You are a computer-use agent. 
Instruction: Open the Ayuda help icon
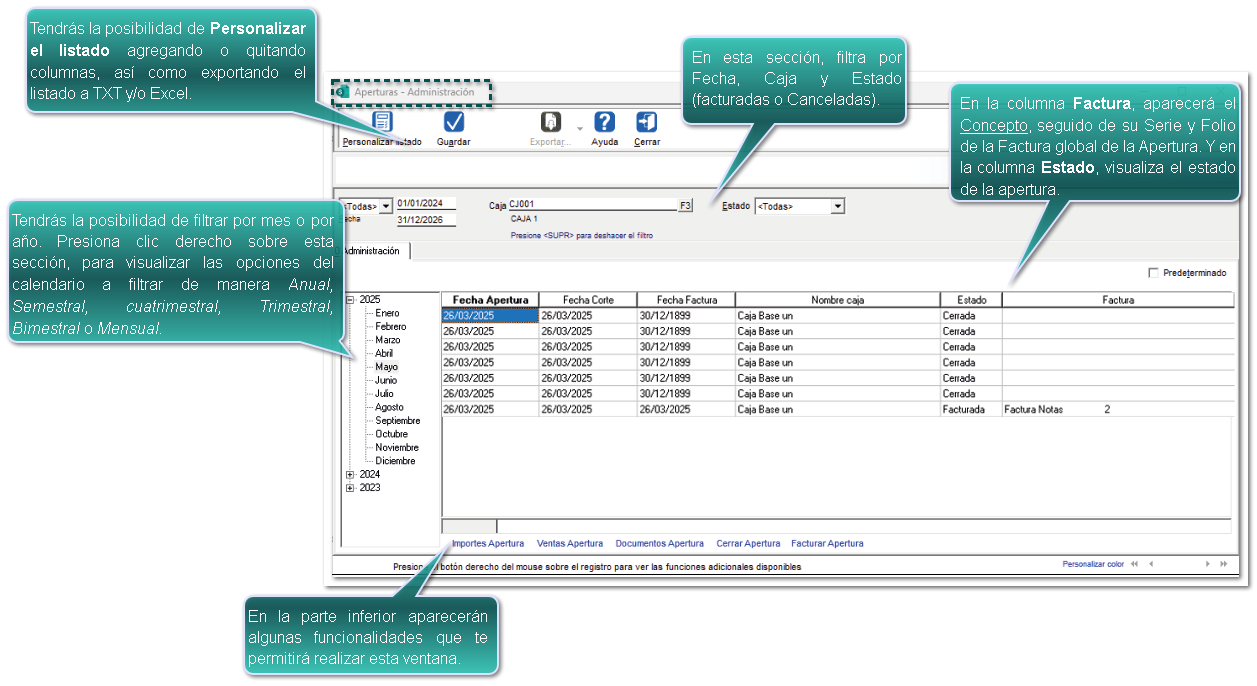[604, 122]
